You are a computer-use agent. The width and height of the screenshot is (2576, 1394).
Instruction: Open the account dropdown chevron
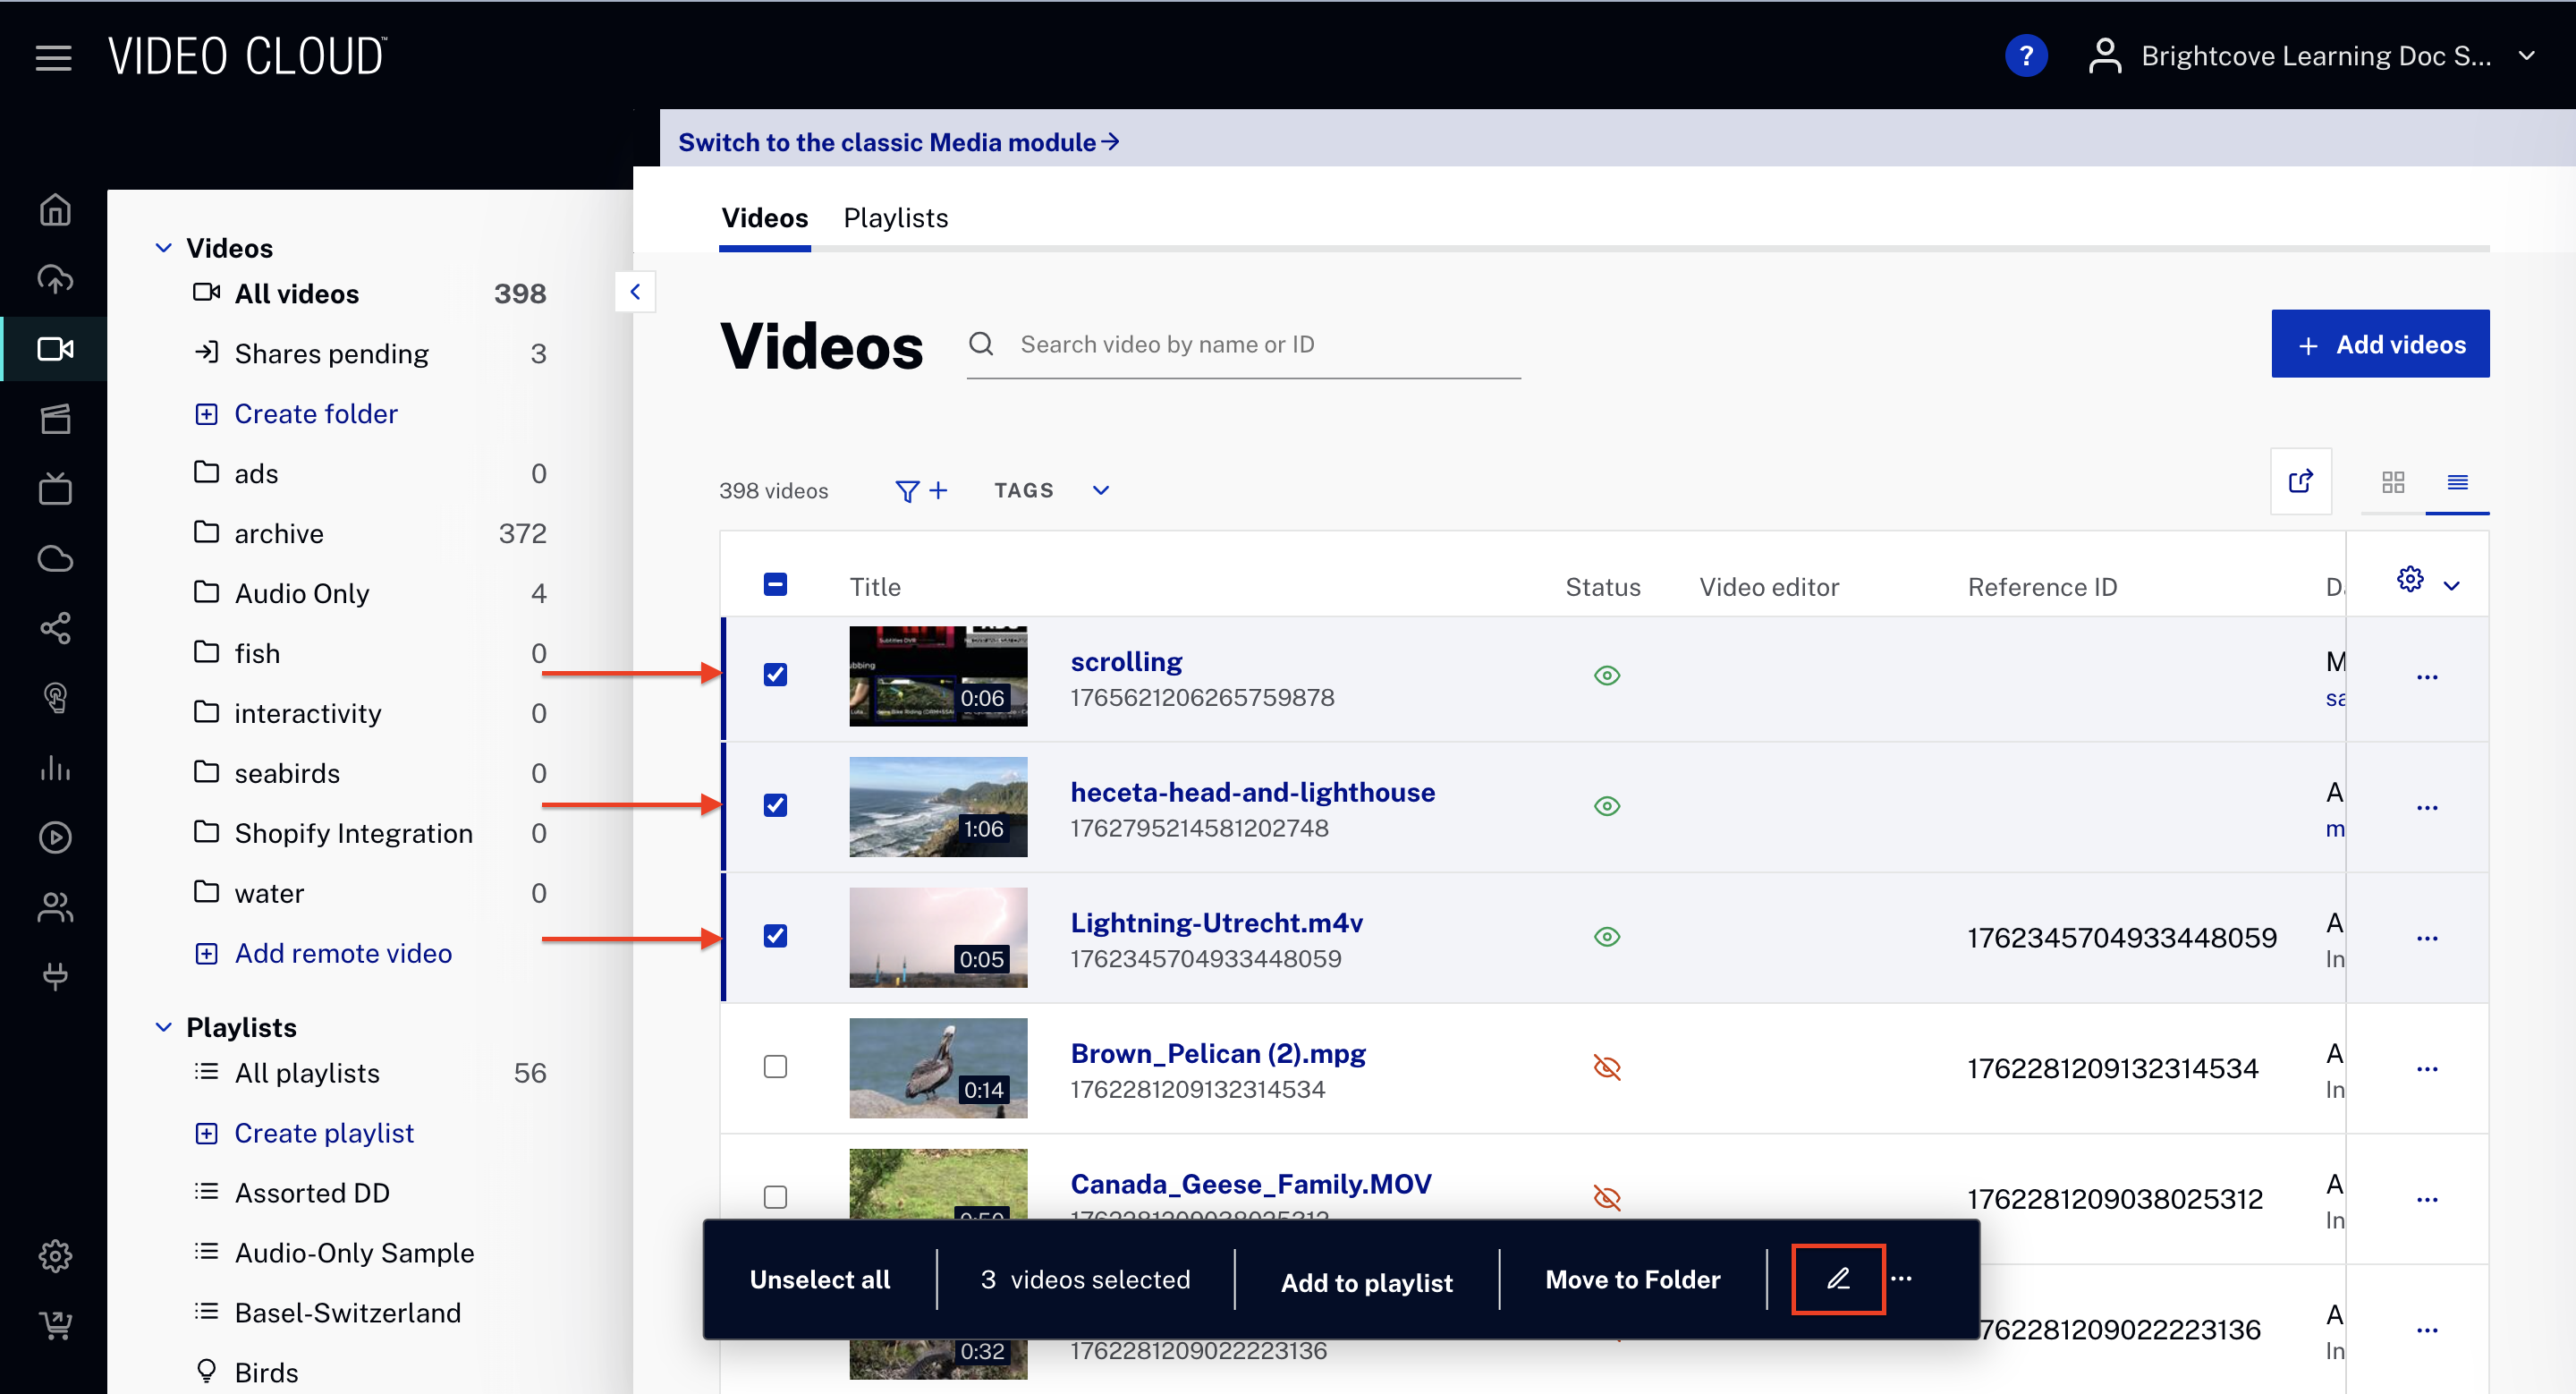coord(2527,56)
